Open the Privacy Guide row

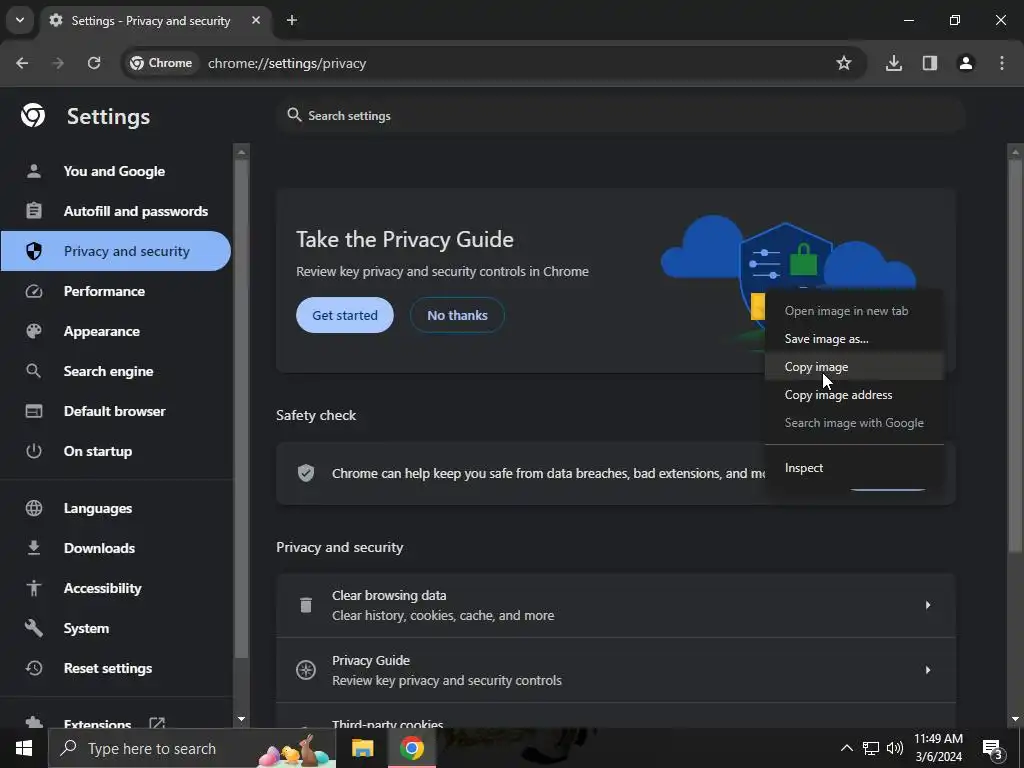[616, 670]
